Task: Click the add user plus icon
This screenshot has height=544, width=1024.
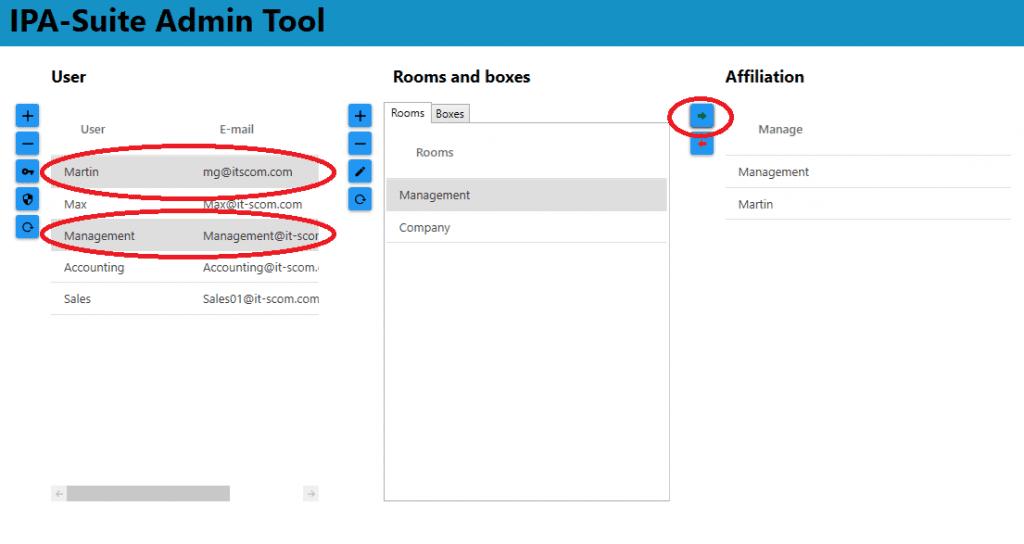Action: tap(27, 116)
